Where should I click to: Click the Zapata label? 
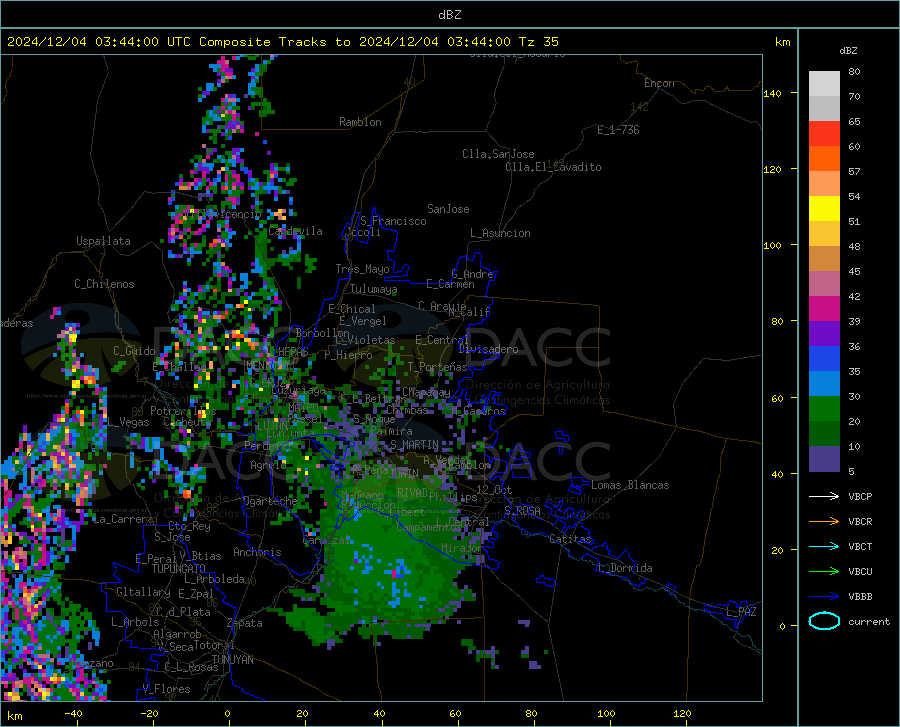pos(245,623)
